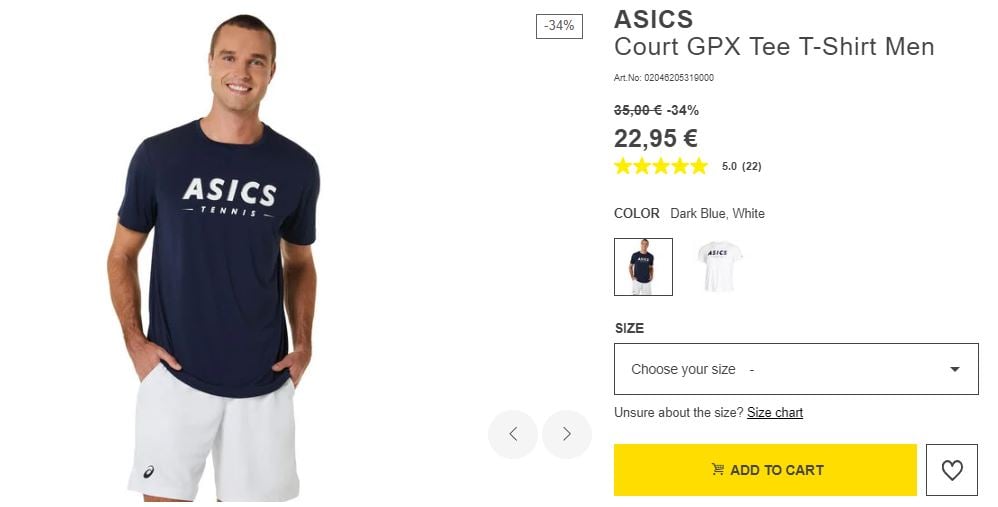Select the Dark Blue color thumbnail

point(643,267)
